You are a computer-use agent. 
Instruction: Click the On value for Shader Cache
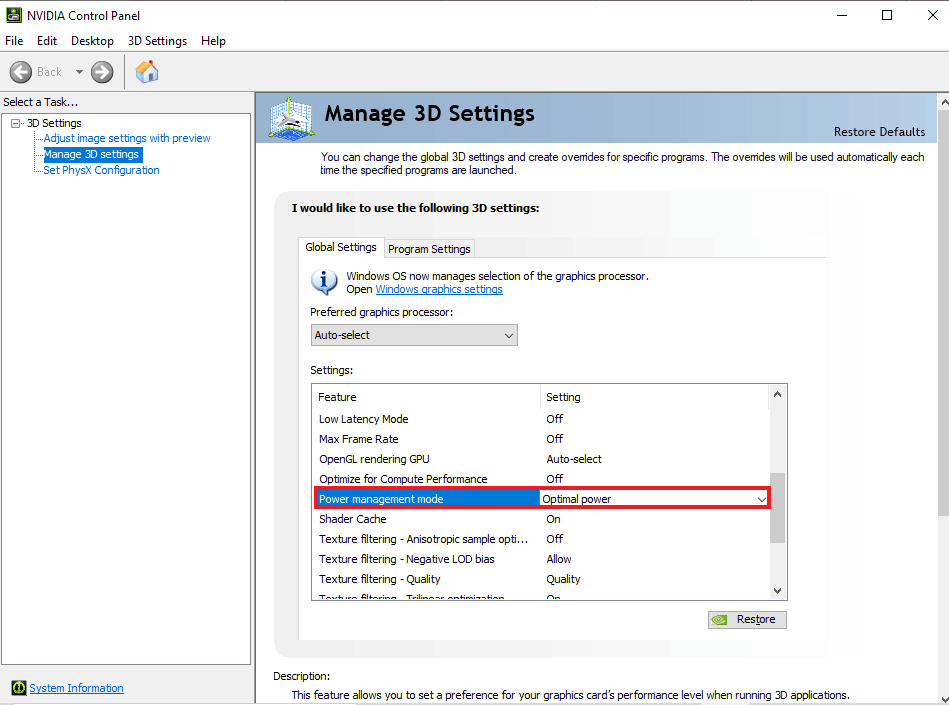click(x=553, y=519)
